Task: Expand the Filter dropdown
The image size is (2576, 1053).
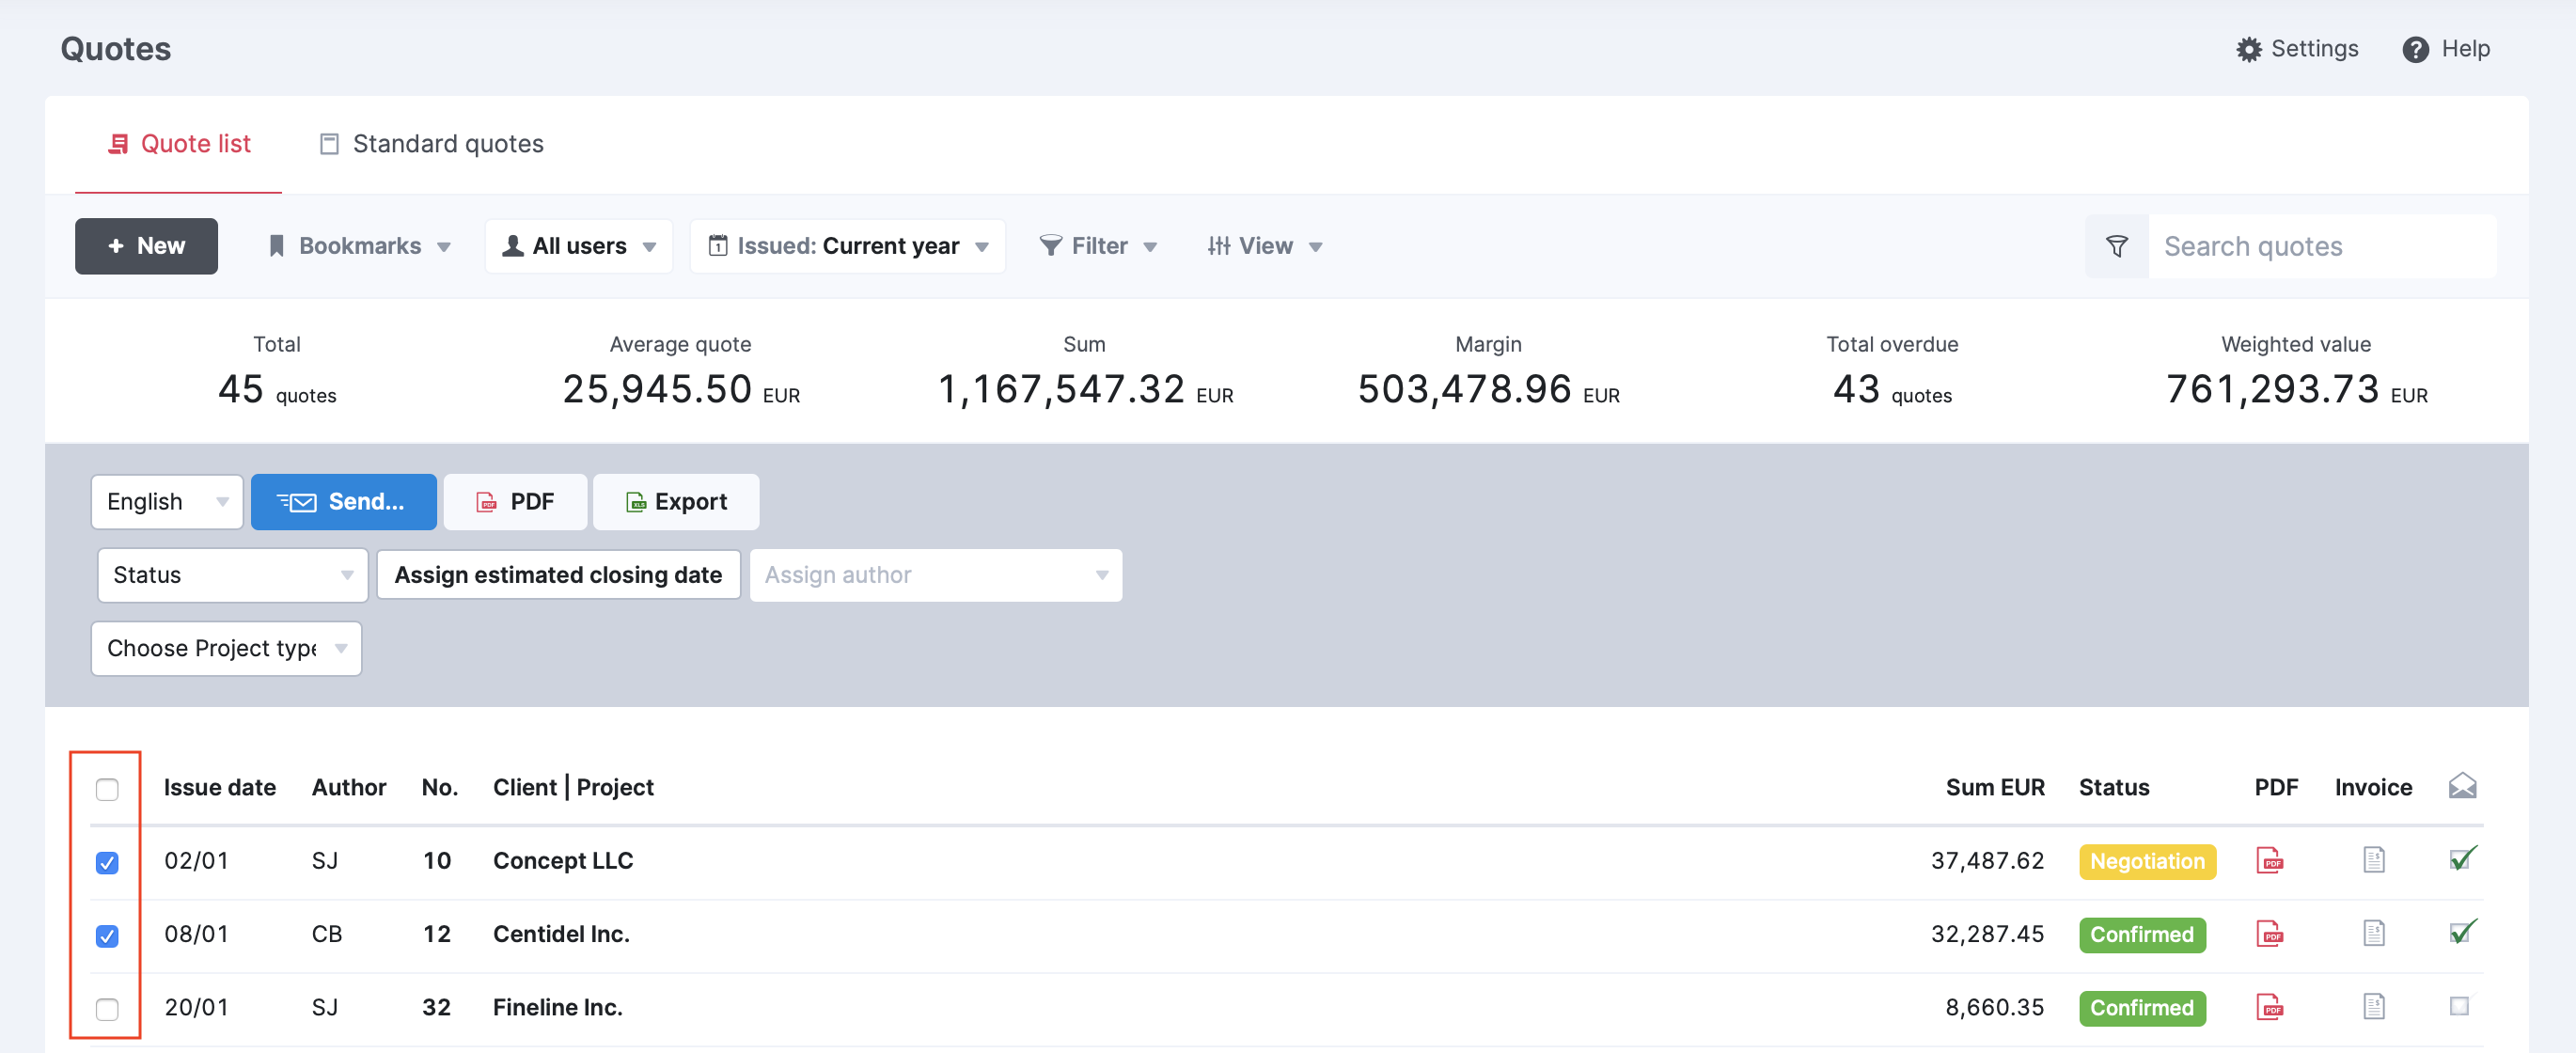Action: 1098,246
